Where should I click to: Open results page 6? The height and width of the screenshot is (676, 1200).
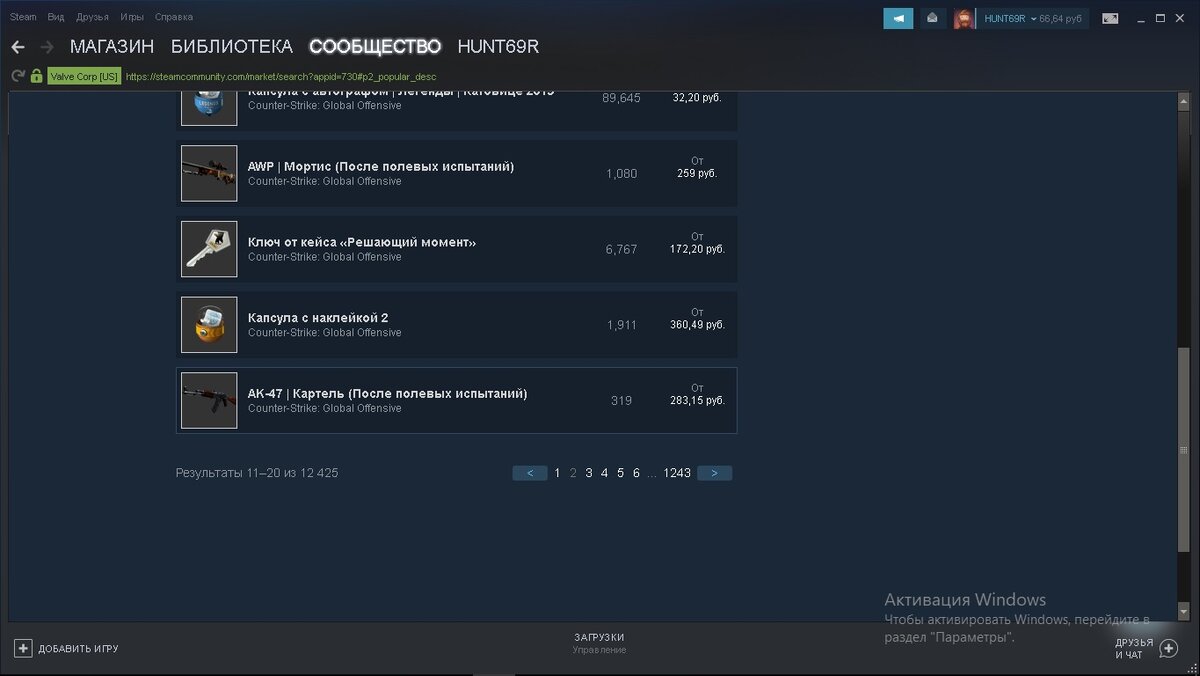[x=636, y=473]
